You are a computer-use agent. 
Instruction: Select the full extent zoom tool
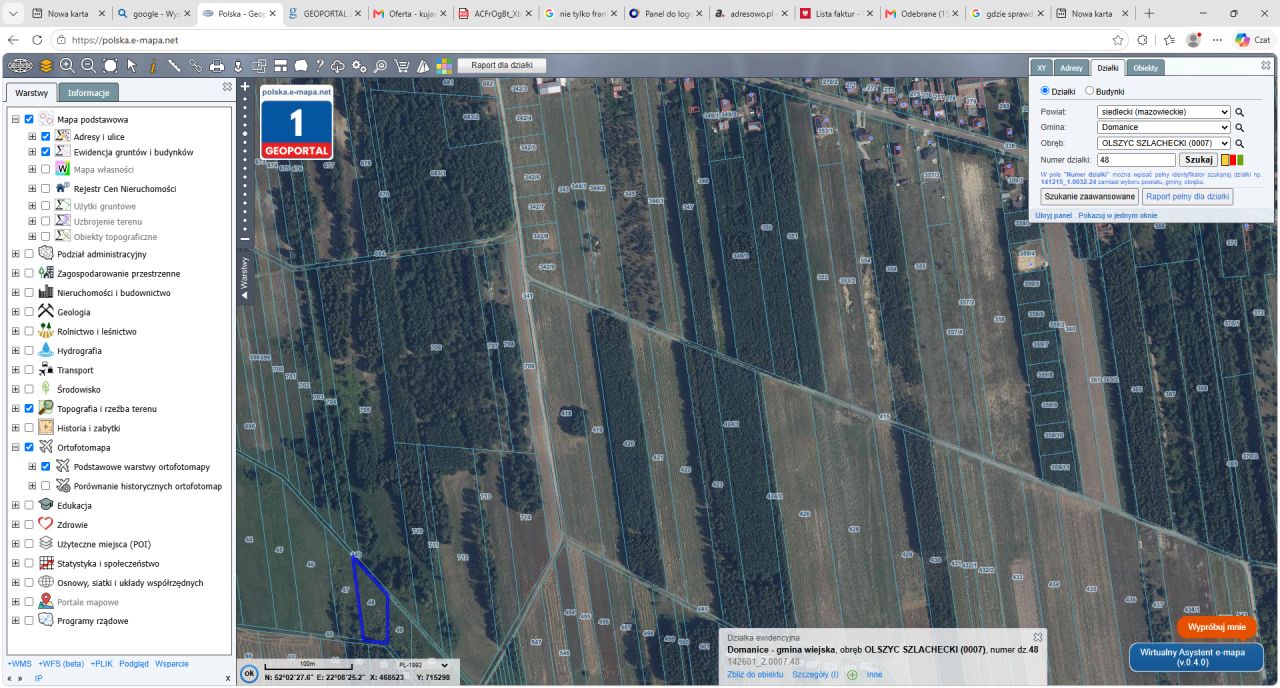pos(110,66)
